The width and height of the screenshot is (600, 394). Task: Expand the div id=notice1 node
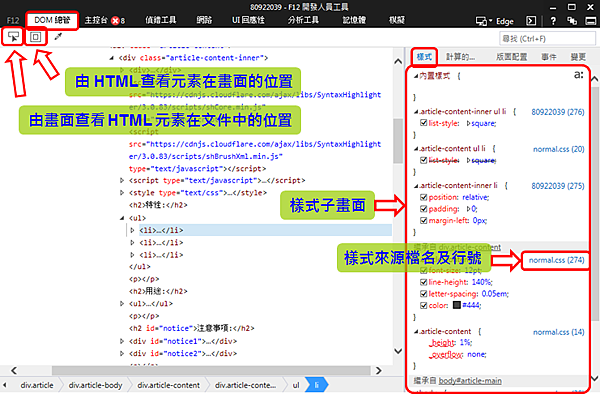click(122, 341)
